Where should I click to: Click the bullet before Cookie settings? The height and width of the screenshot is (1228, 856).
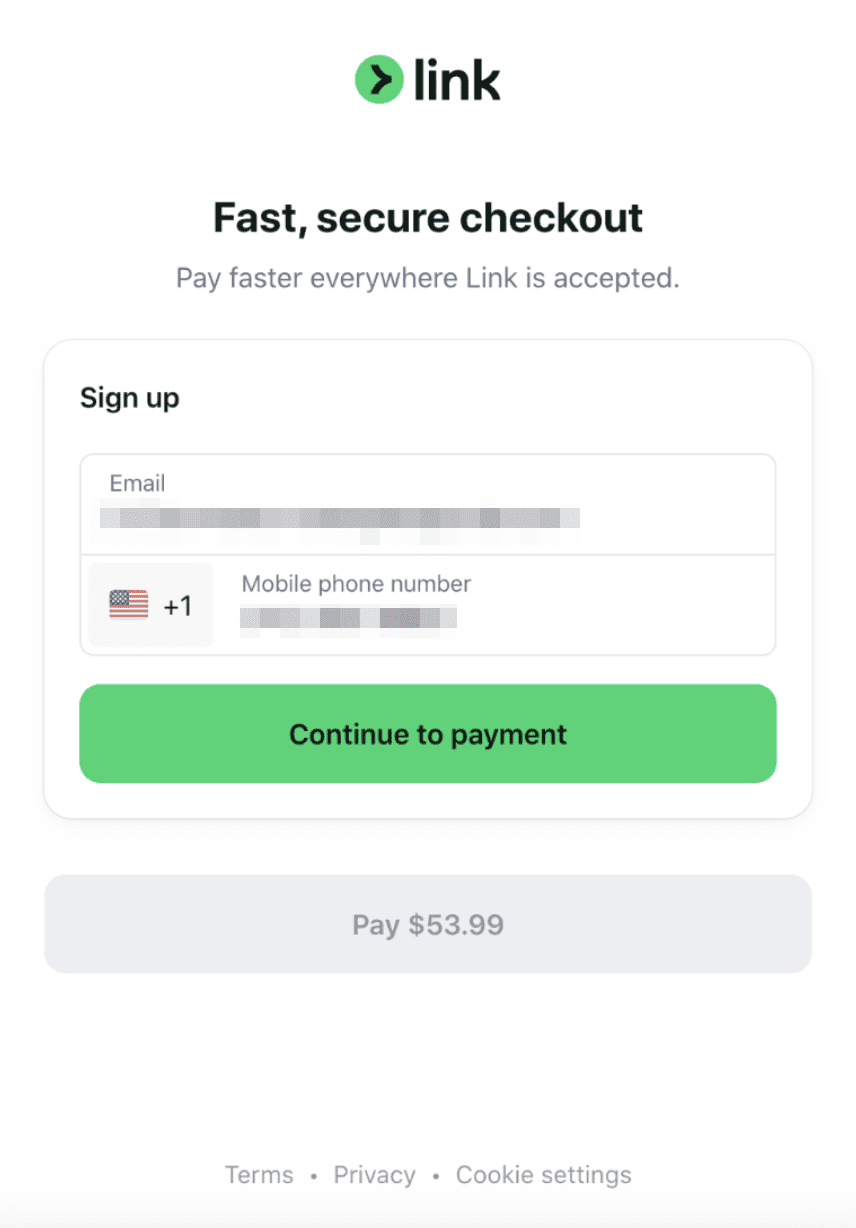coord(436,1176)
